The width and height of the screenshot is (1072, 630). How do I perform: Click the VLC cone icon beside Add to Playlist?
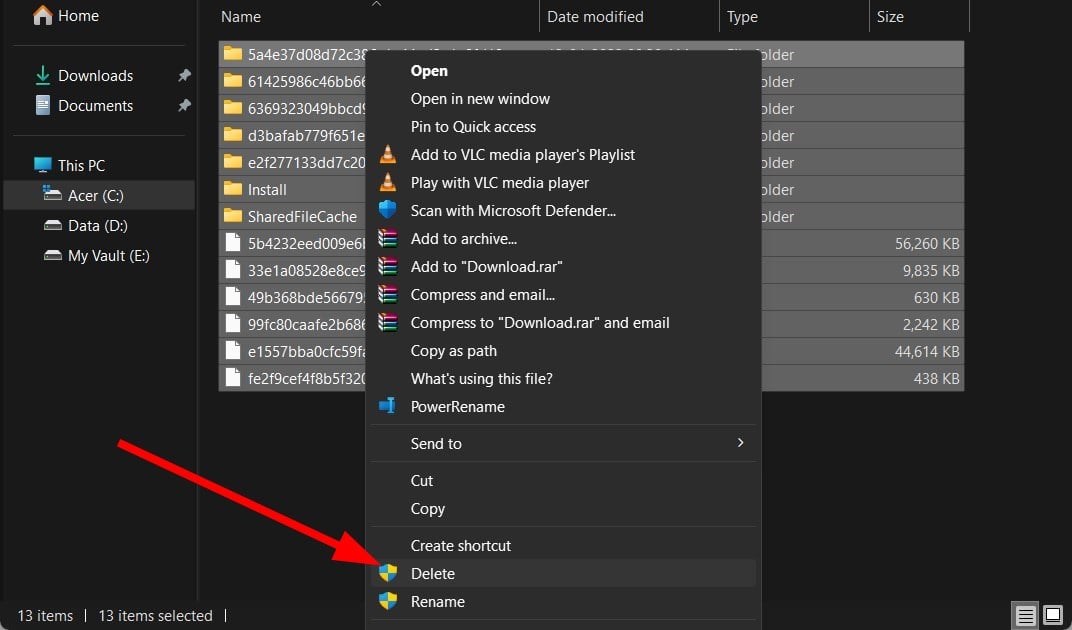tap(388, 155)
